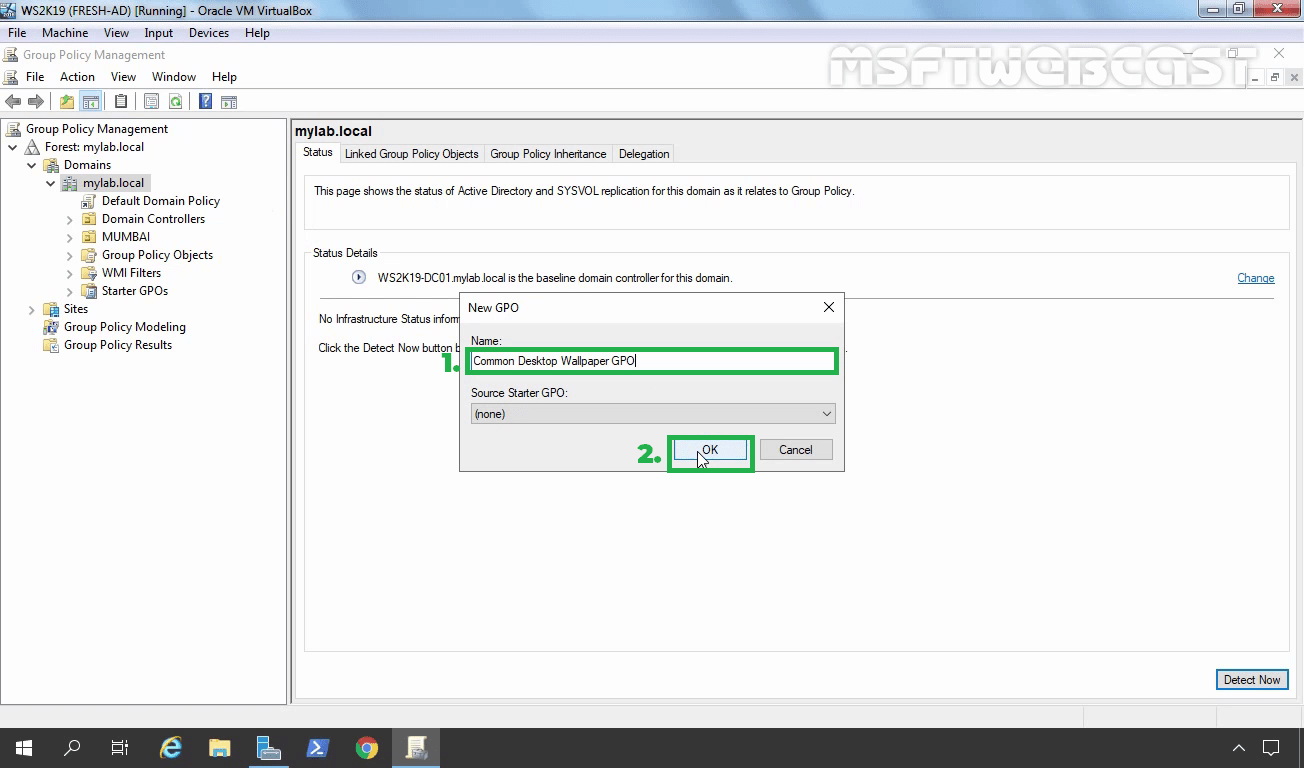Image resolution: width=1304 pixels, height=768 pixels.
Task: Launch Google Chrome from the taskbar
Action: point(366,747)
